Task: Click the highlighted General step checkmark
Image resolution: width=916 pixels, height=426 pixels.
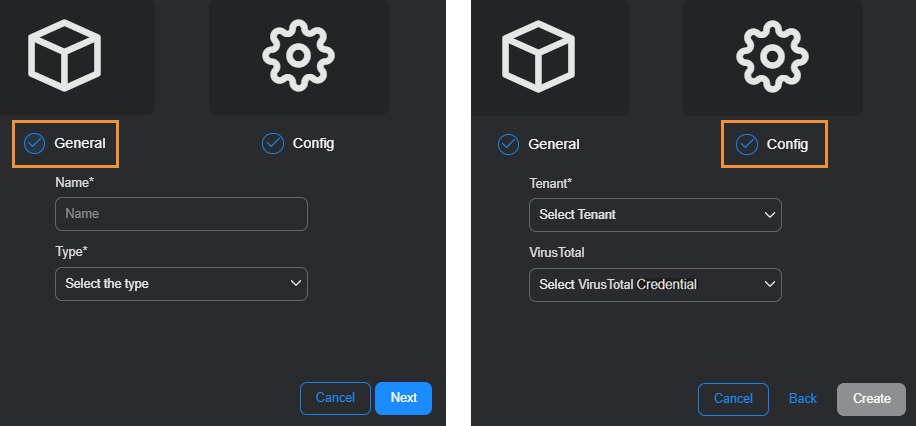Action: 35,143
